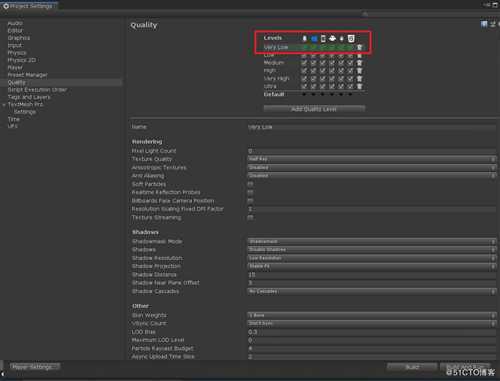Toggle Low checkbox under the HTML5 column
This screenshot has height=381, width=500.
pyautogui.click(x=350, y=56)
